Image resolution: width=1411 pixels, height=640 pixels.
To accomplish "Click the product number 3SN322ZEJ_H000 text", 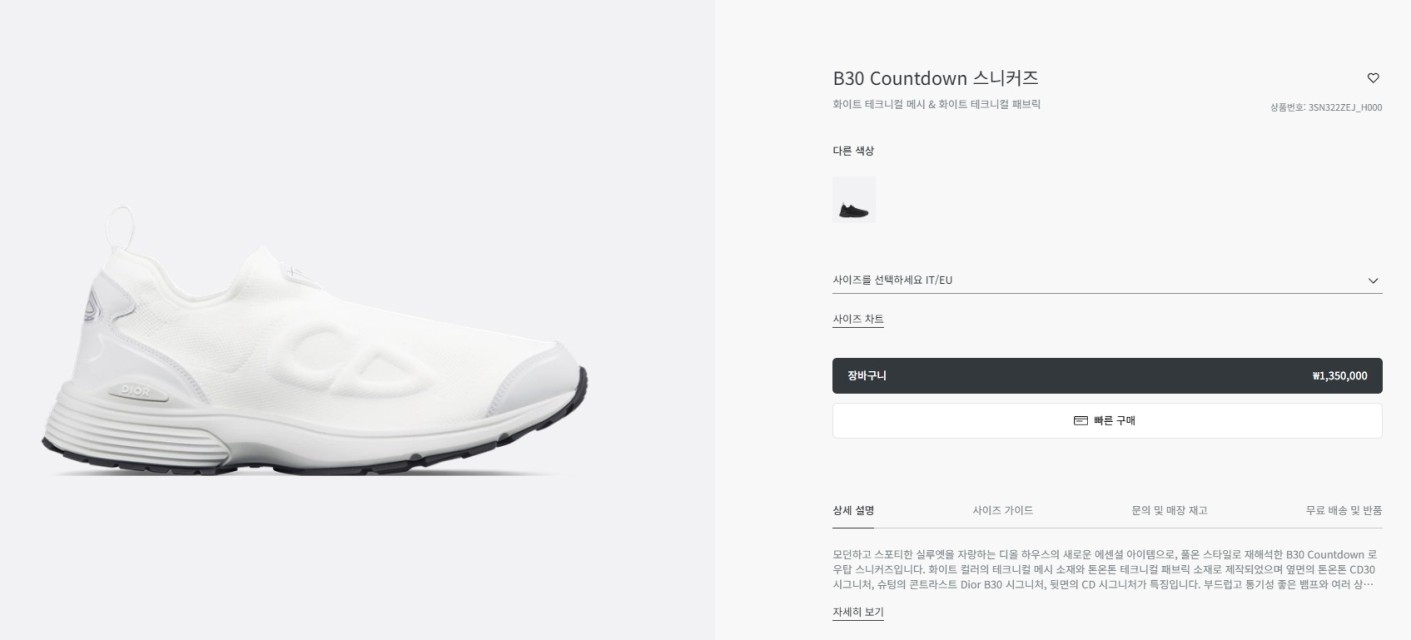I will [1326, 107].
